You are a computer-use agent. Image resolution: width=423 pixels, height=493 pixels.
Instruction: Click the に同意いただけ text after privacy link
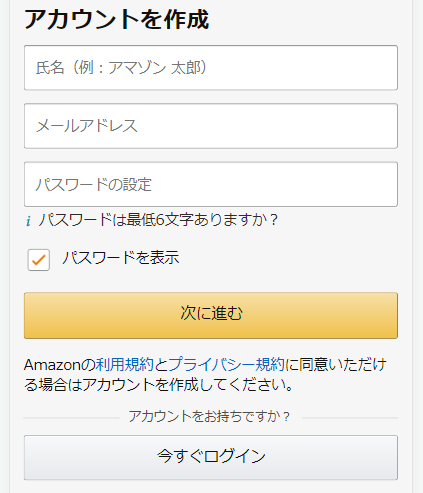pos(336,365)
